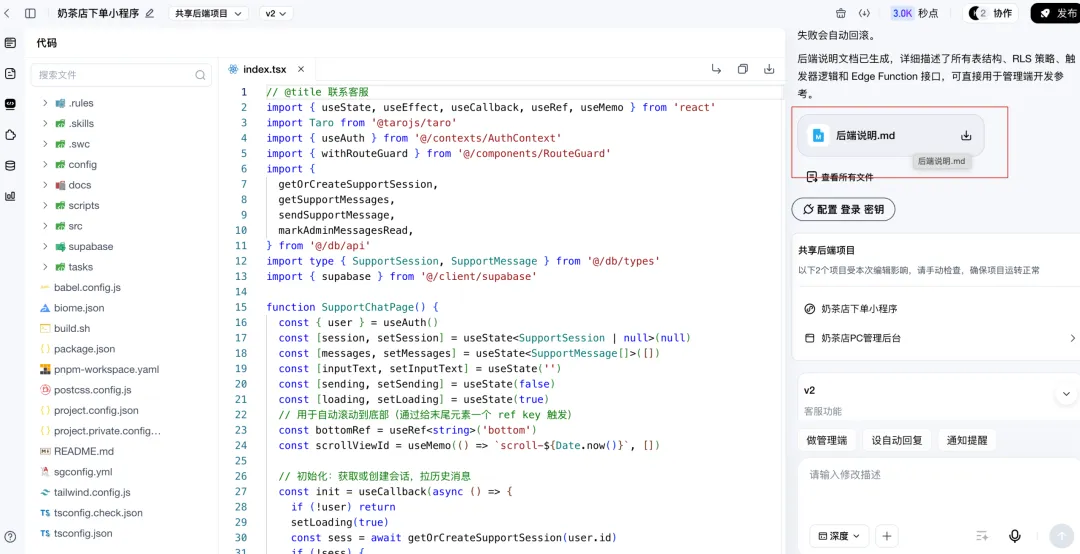
Task: Click the search magnifier in file search
Action: (x=200, y=75)
